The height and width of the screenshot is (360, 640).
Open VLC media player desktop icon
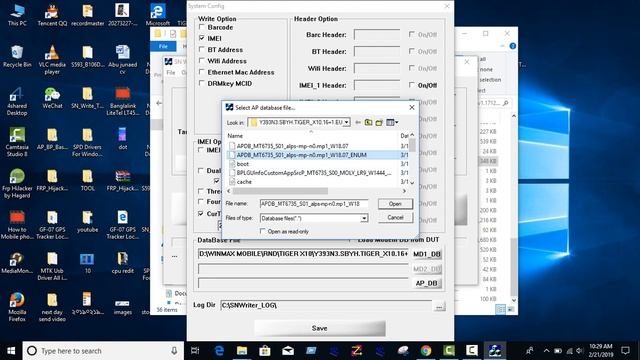[x=52, y=60]
